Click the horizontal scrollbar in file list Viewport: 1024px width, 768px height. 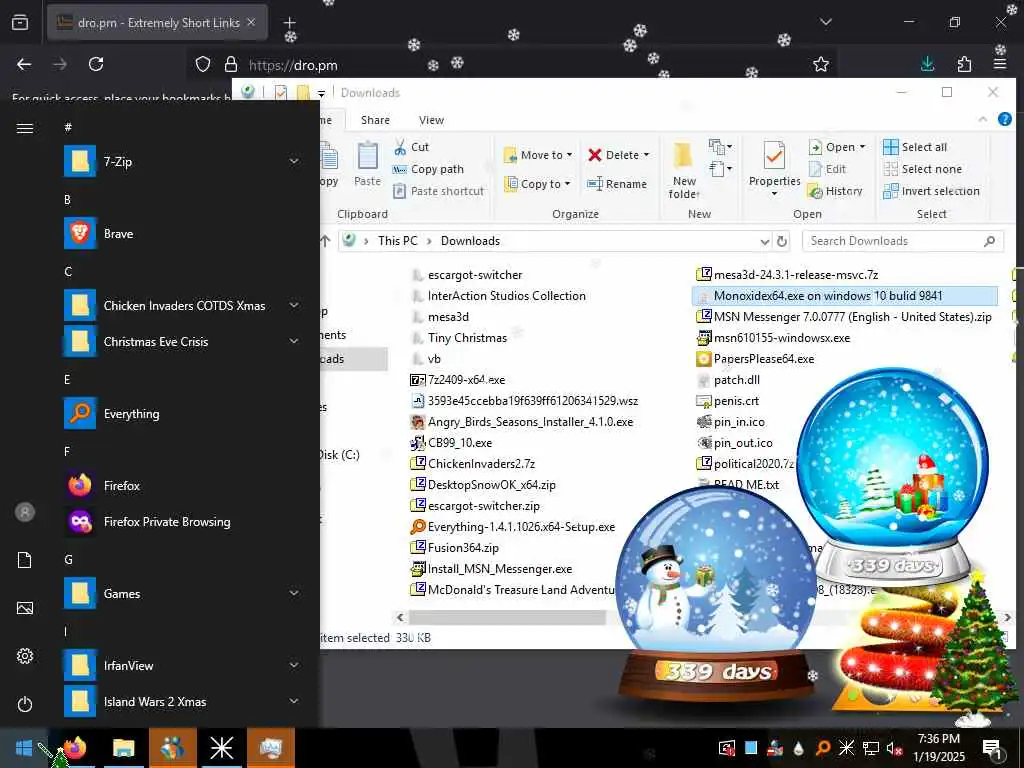click(507, 617)
